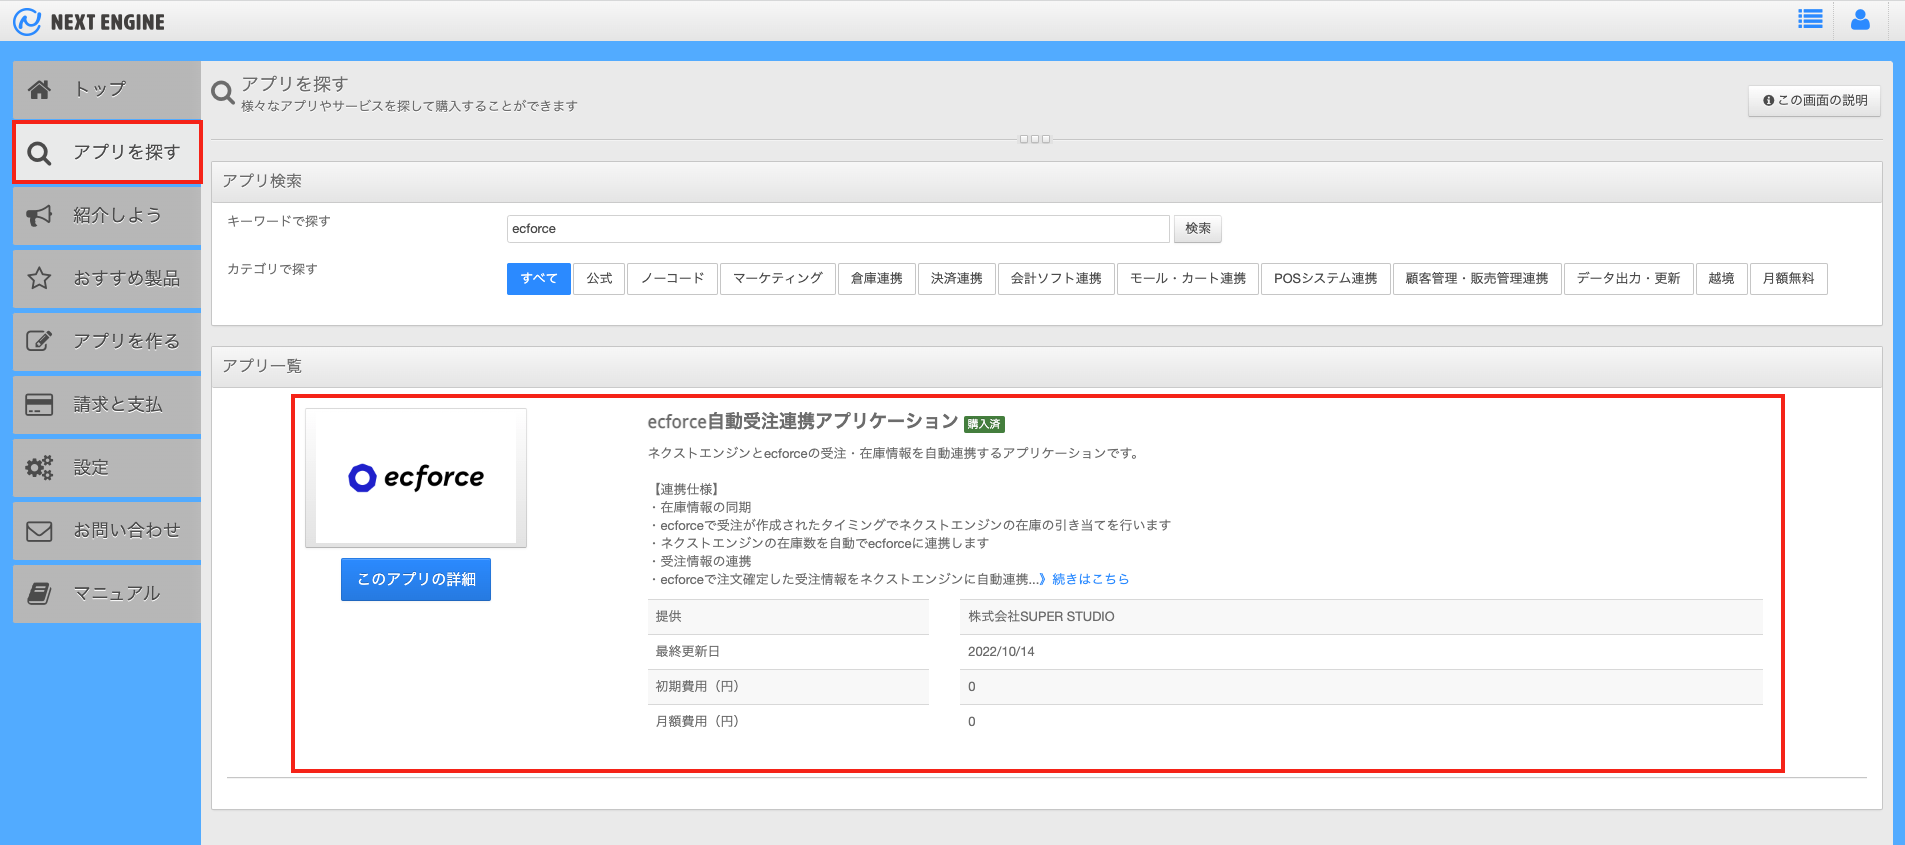Click the 購入済 badge
The image size is (1905, 845).
point(984,424)
